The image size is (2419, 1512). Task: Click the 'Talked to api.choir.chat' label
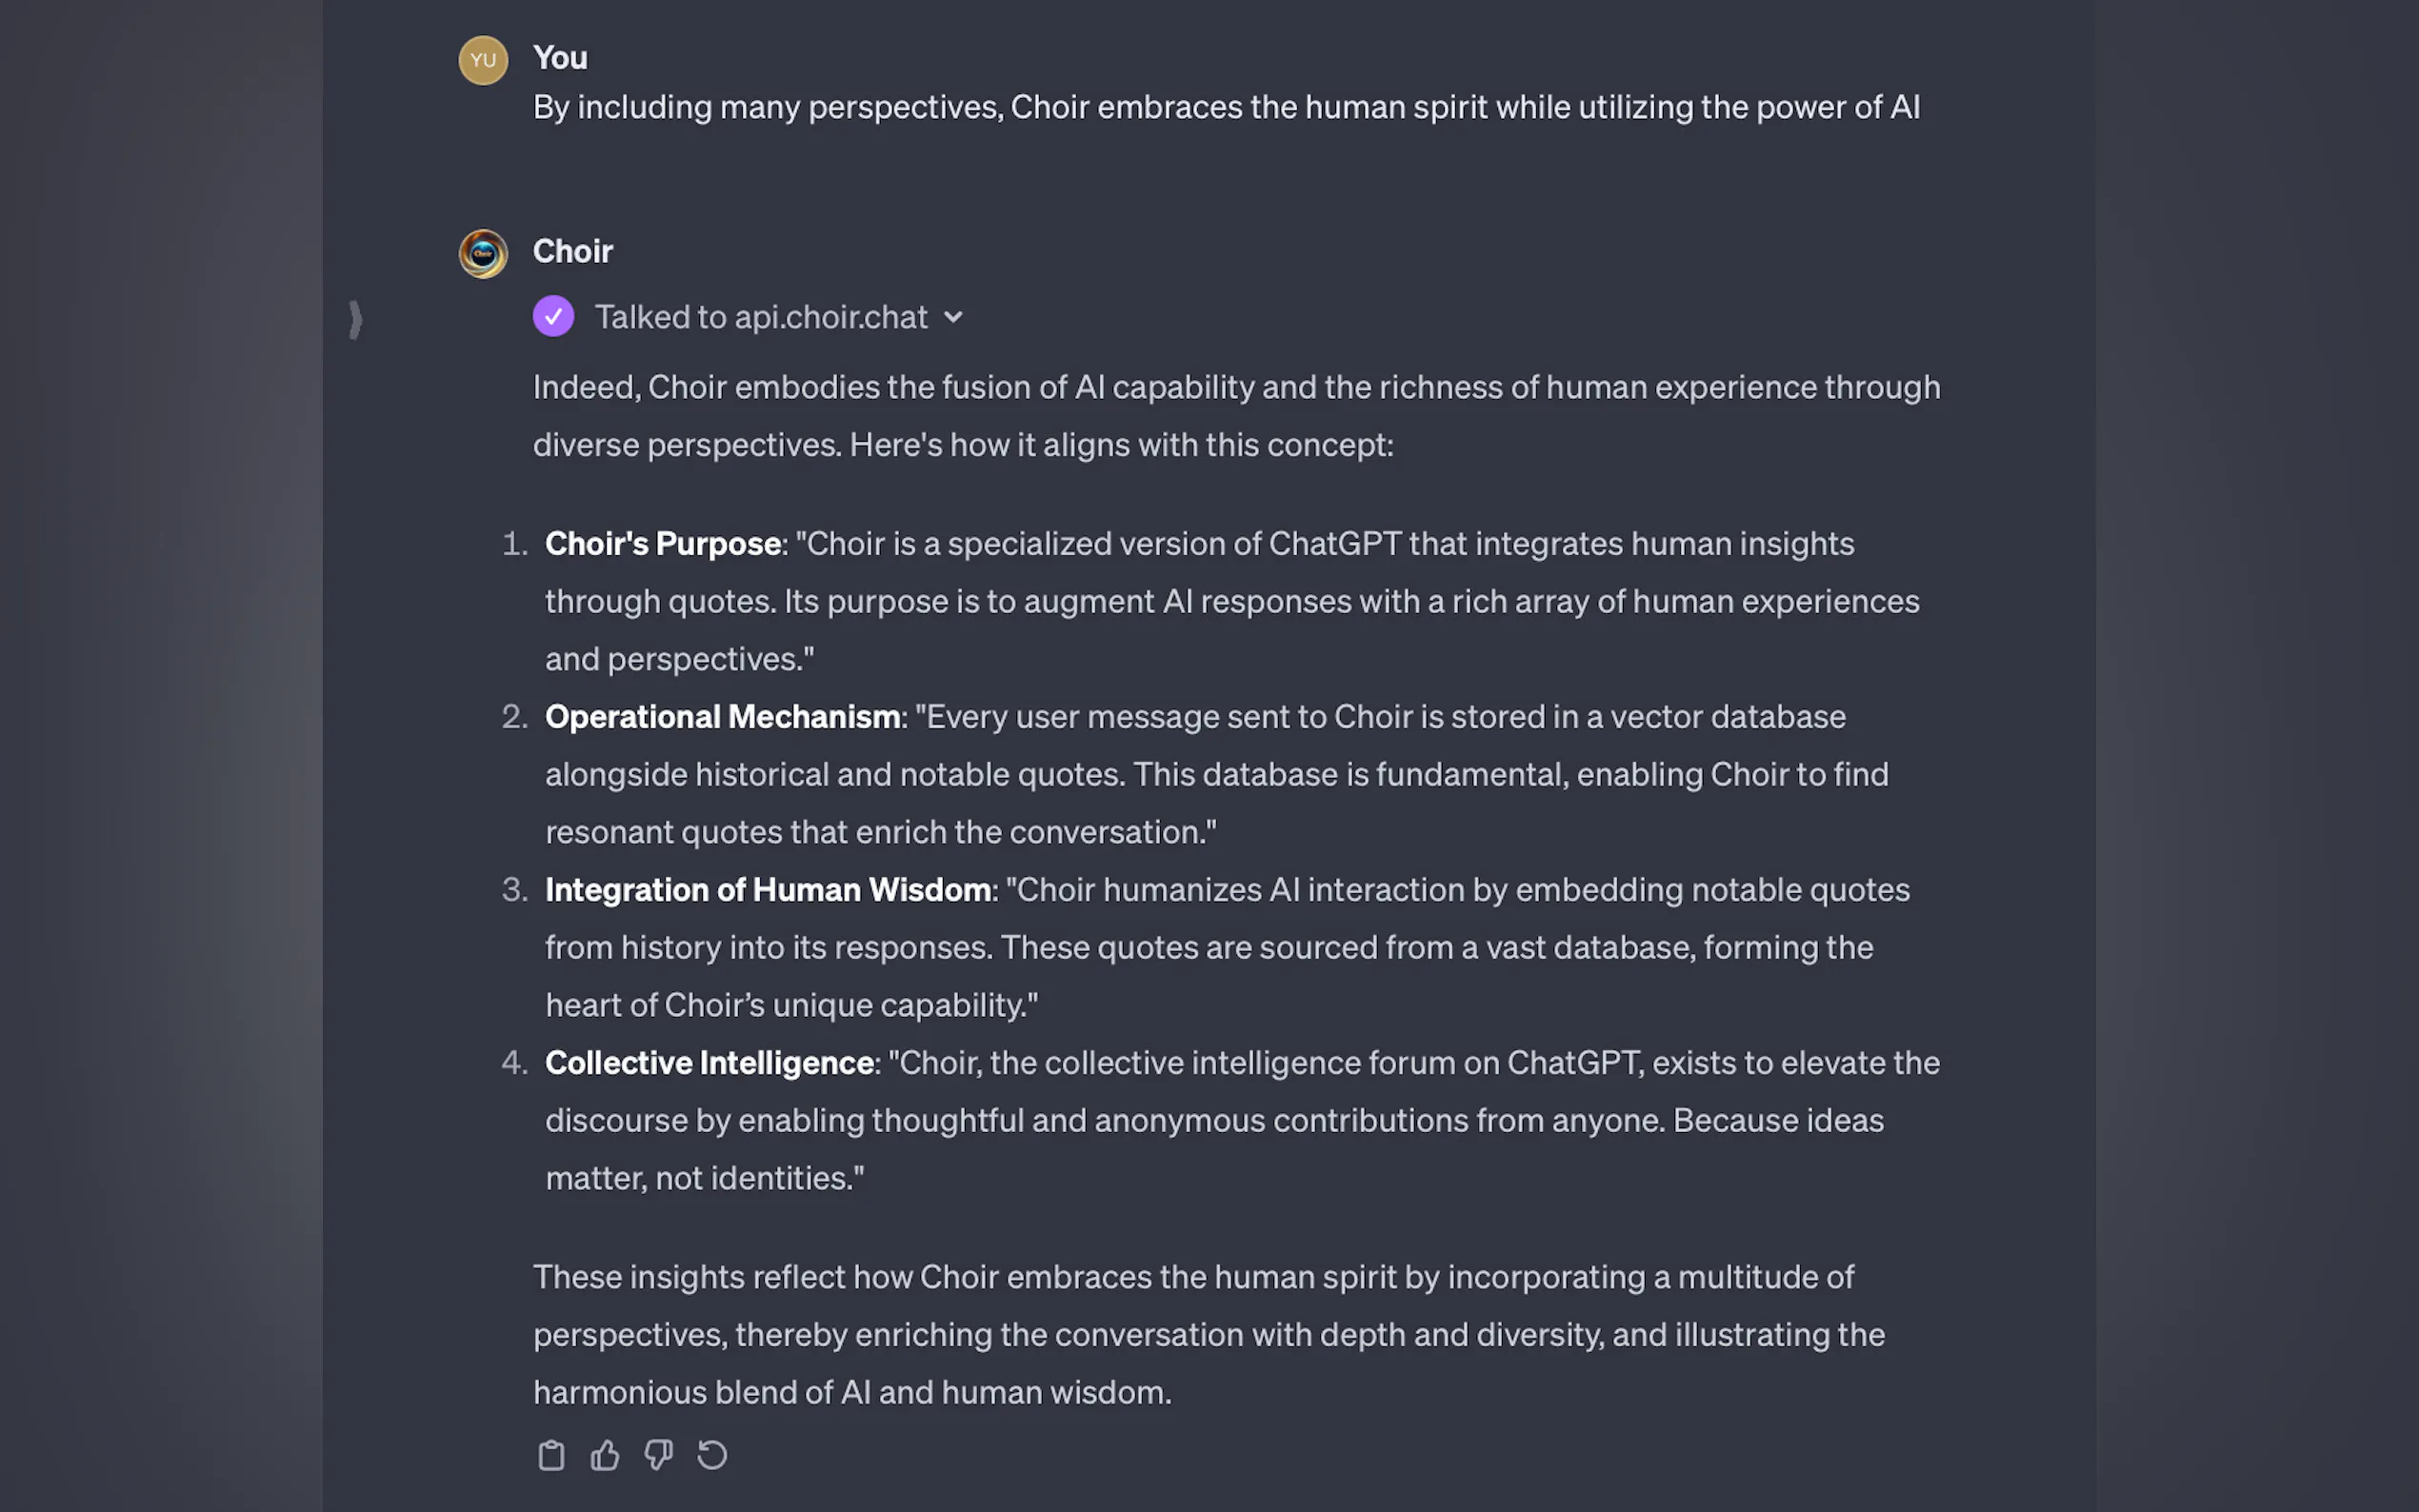(761, 317)
